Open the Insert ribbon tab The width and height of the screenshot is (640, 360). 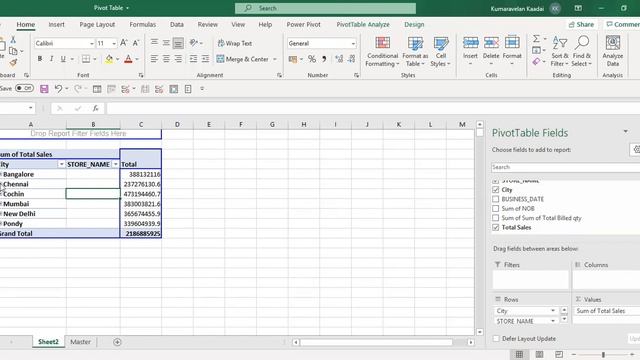[x=56, y=24]
